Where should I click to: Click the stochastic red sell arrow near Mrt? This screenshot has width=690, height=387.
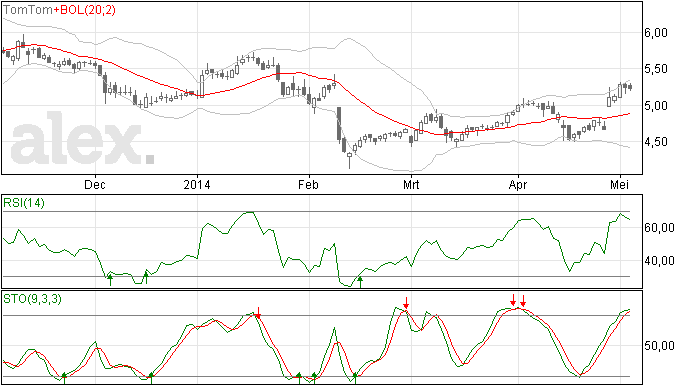tap(406, 302)
